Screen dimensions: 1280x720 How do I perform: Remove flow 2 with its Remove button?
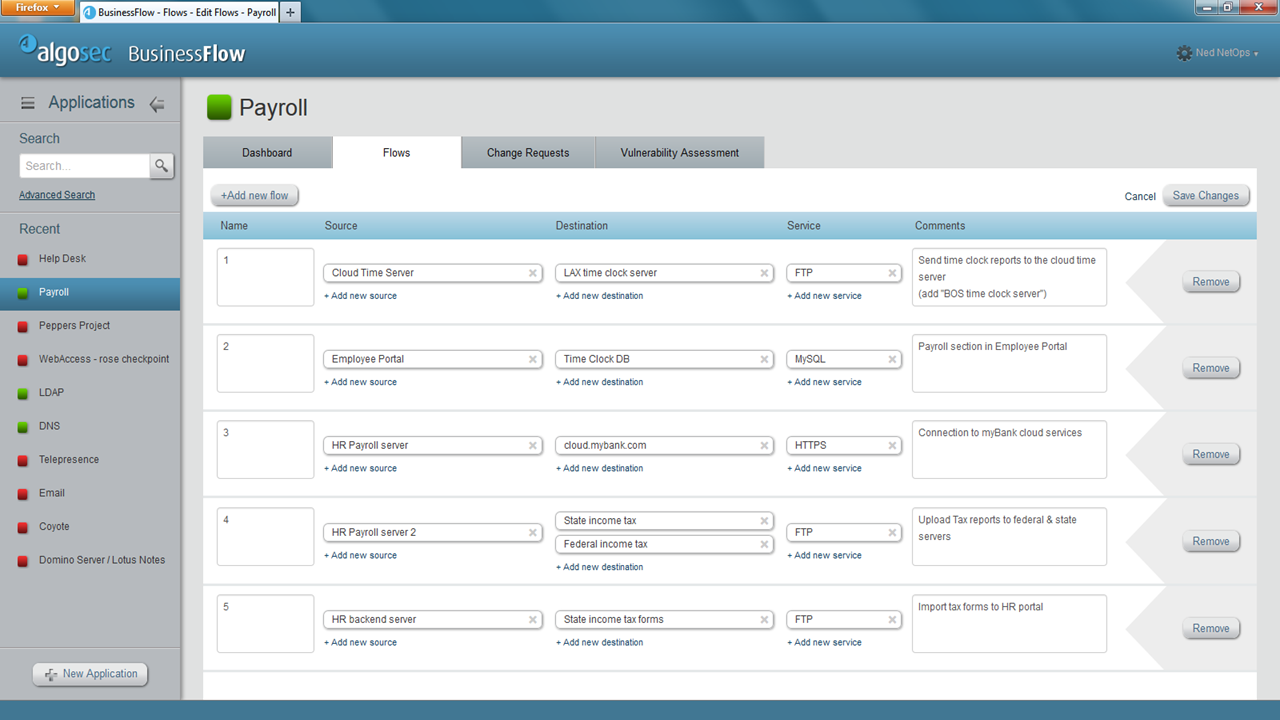pyautogui.click(x=1211, y=368)
